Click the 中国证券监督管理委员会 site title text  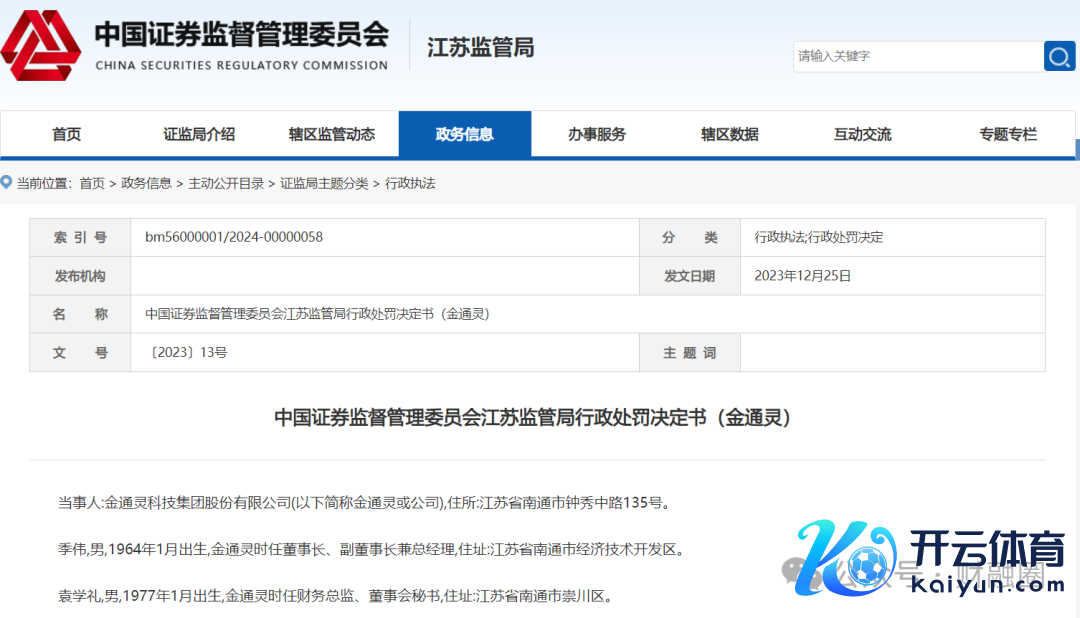241,36
